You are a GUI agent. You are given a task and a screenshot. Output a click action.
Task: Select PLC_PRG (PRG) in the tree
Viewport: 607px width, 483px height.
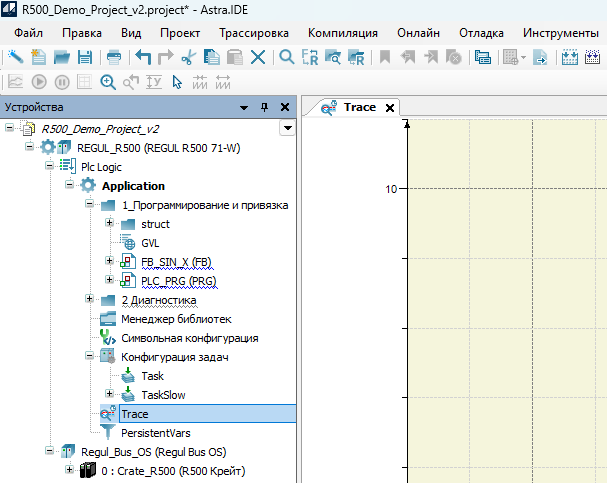point(179,281)
